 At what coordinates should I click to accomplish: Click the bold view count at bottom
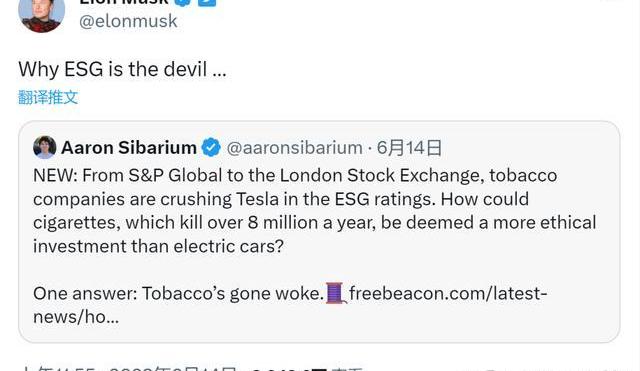pyautogui.click(x=289, y=369)
